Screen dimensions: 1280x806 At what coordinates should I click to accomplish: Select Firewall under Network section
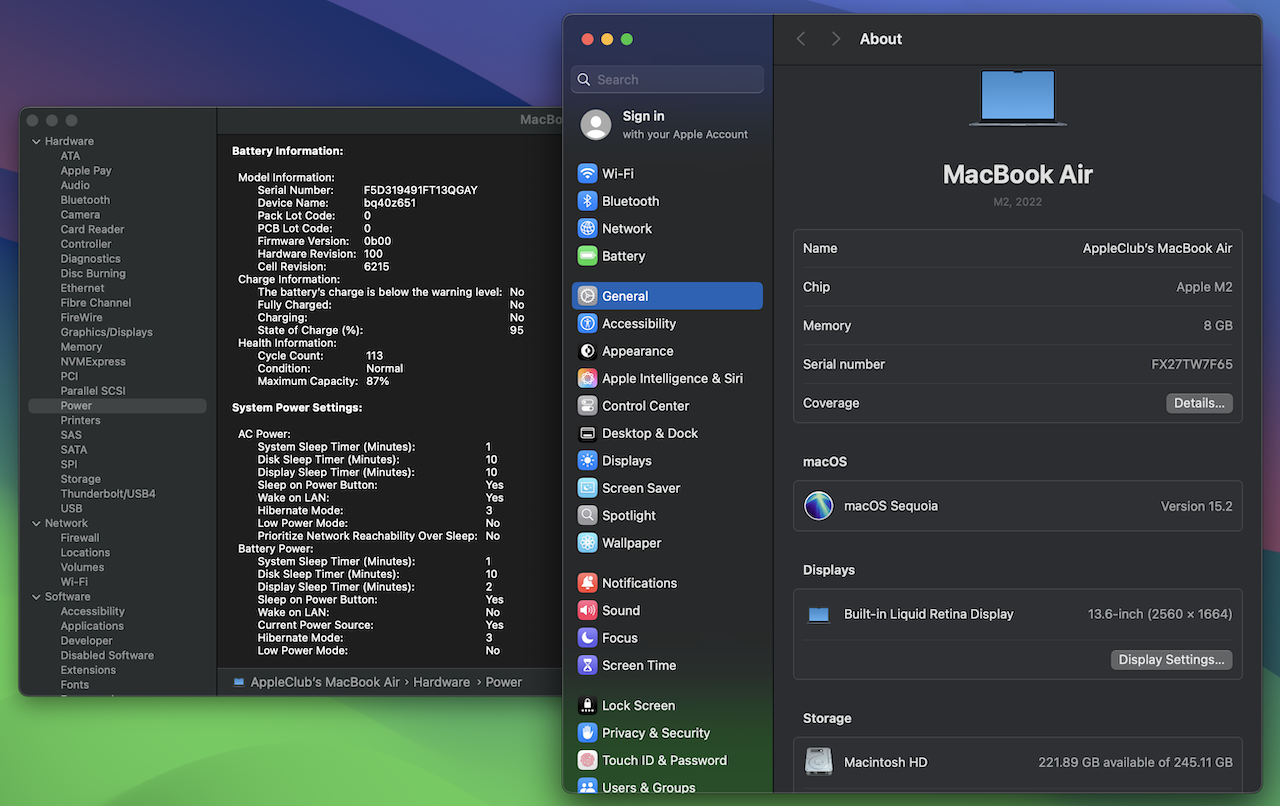(x=80, y=538)
